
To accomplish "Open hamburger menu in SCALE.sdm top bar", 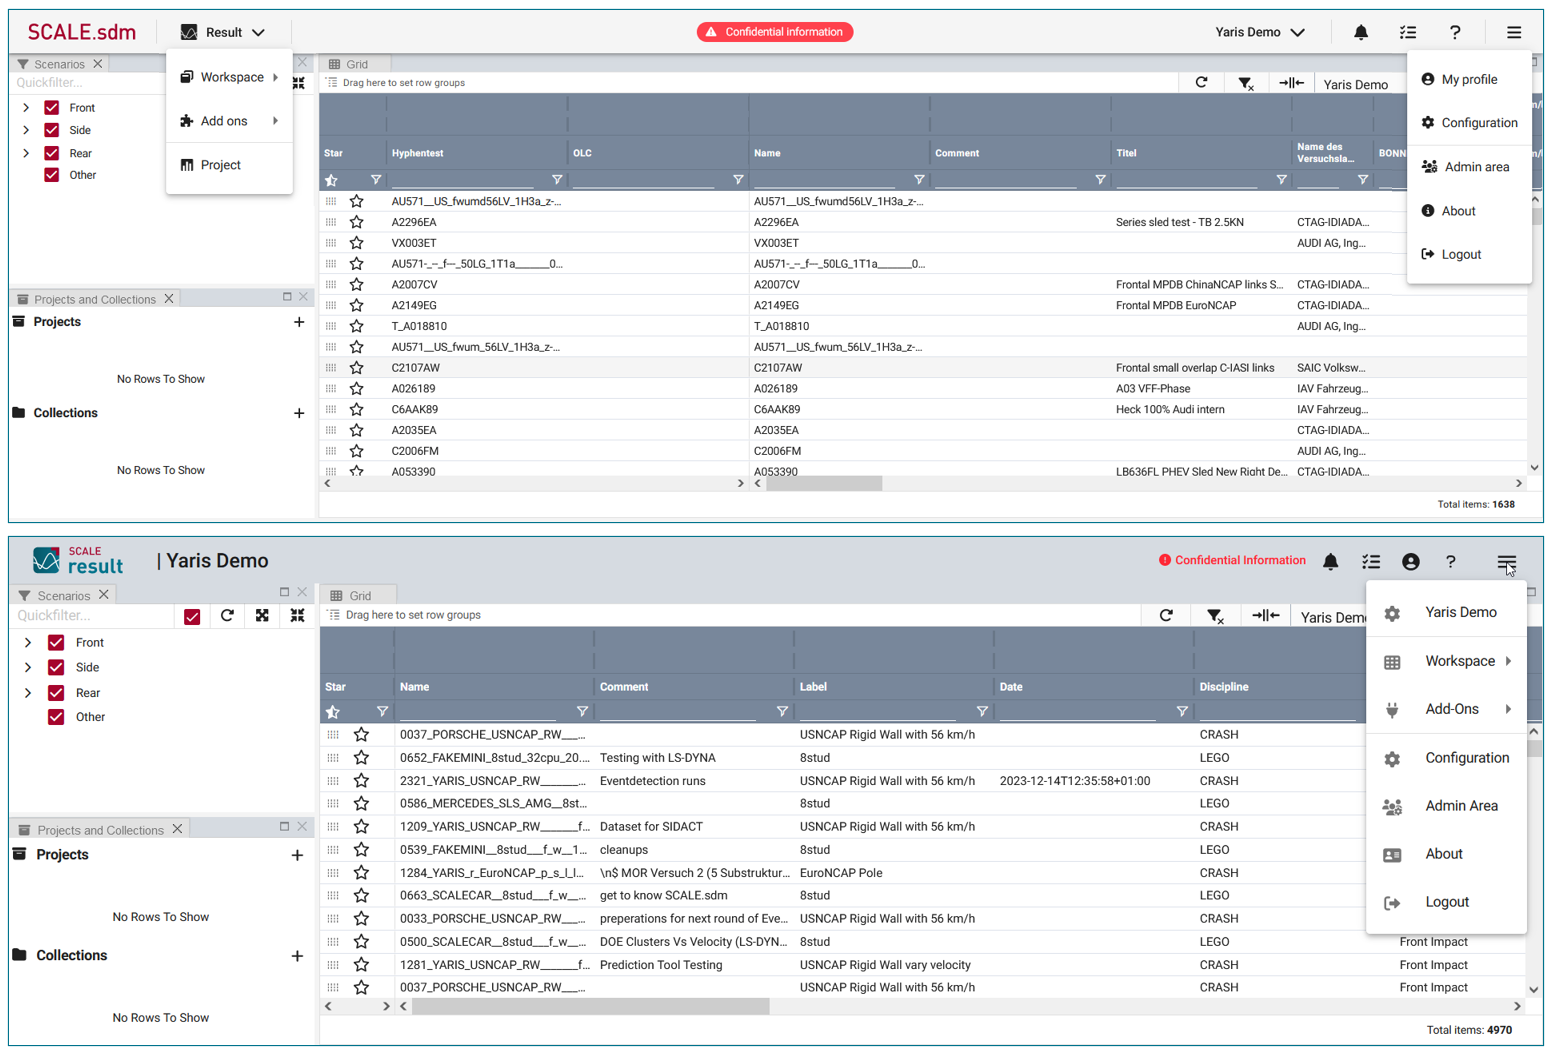I will 1514,32.
